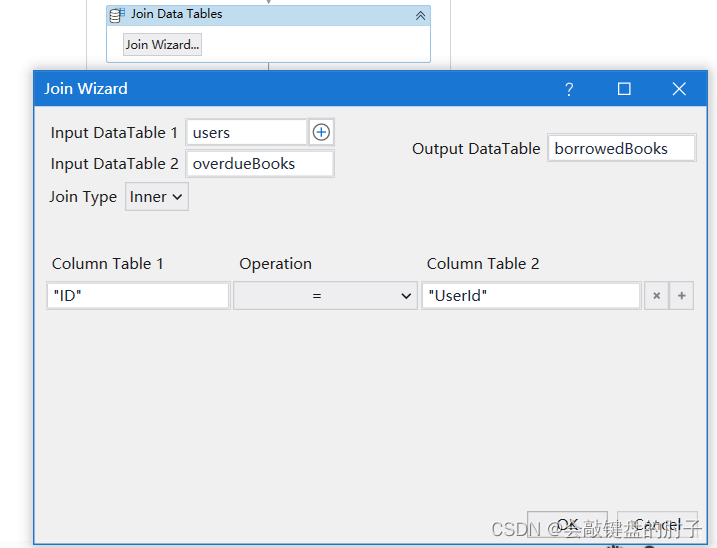The height and width of the screenshot is (548, 717).
Task: Click the Column Table 2 "UserId" field
Action: (x=530, y=296)
